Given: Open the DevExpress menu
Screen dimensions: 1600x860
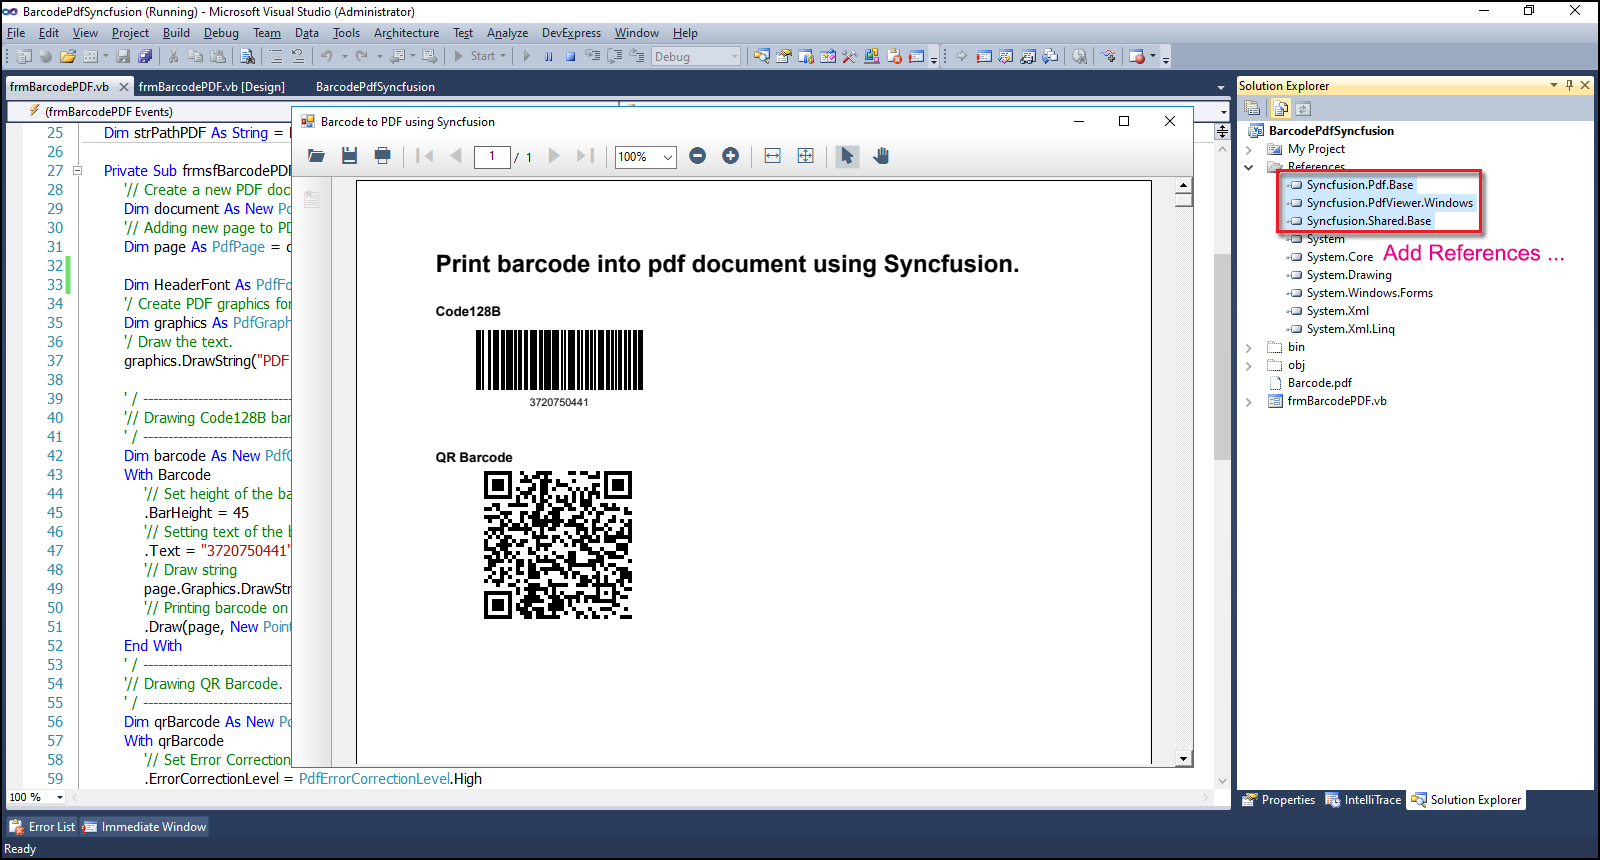Looking at the screenshot, I should pos(571,33).
